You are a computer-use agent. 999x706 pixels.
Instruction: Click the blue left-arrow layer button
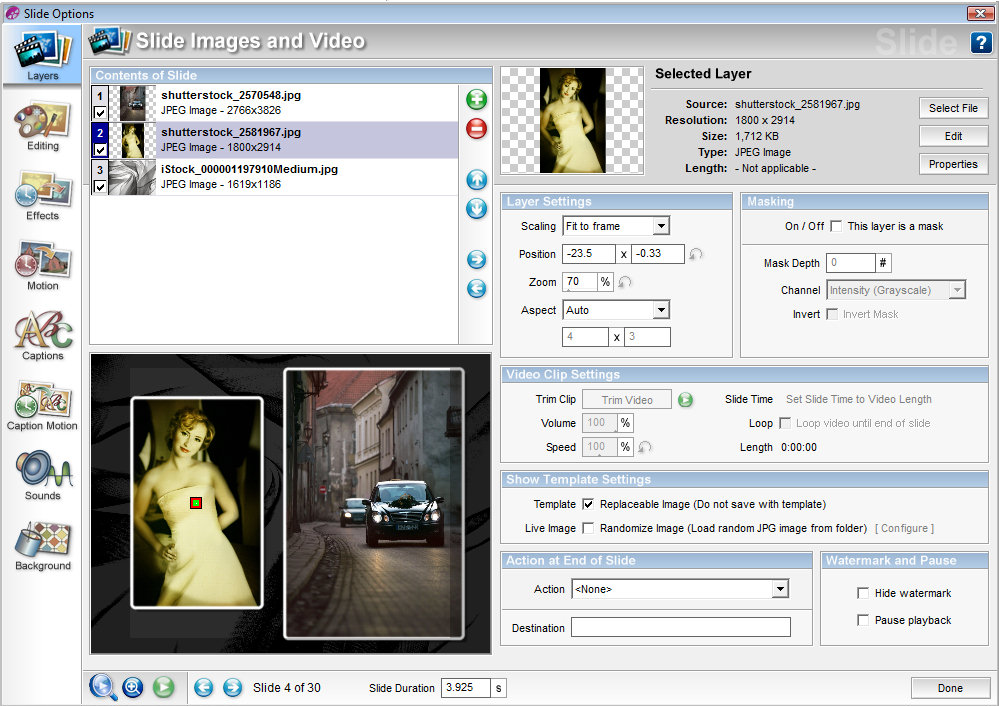(477, 289)
